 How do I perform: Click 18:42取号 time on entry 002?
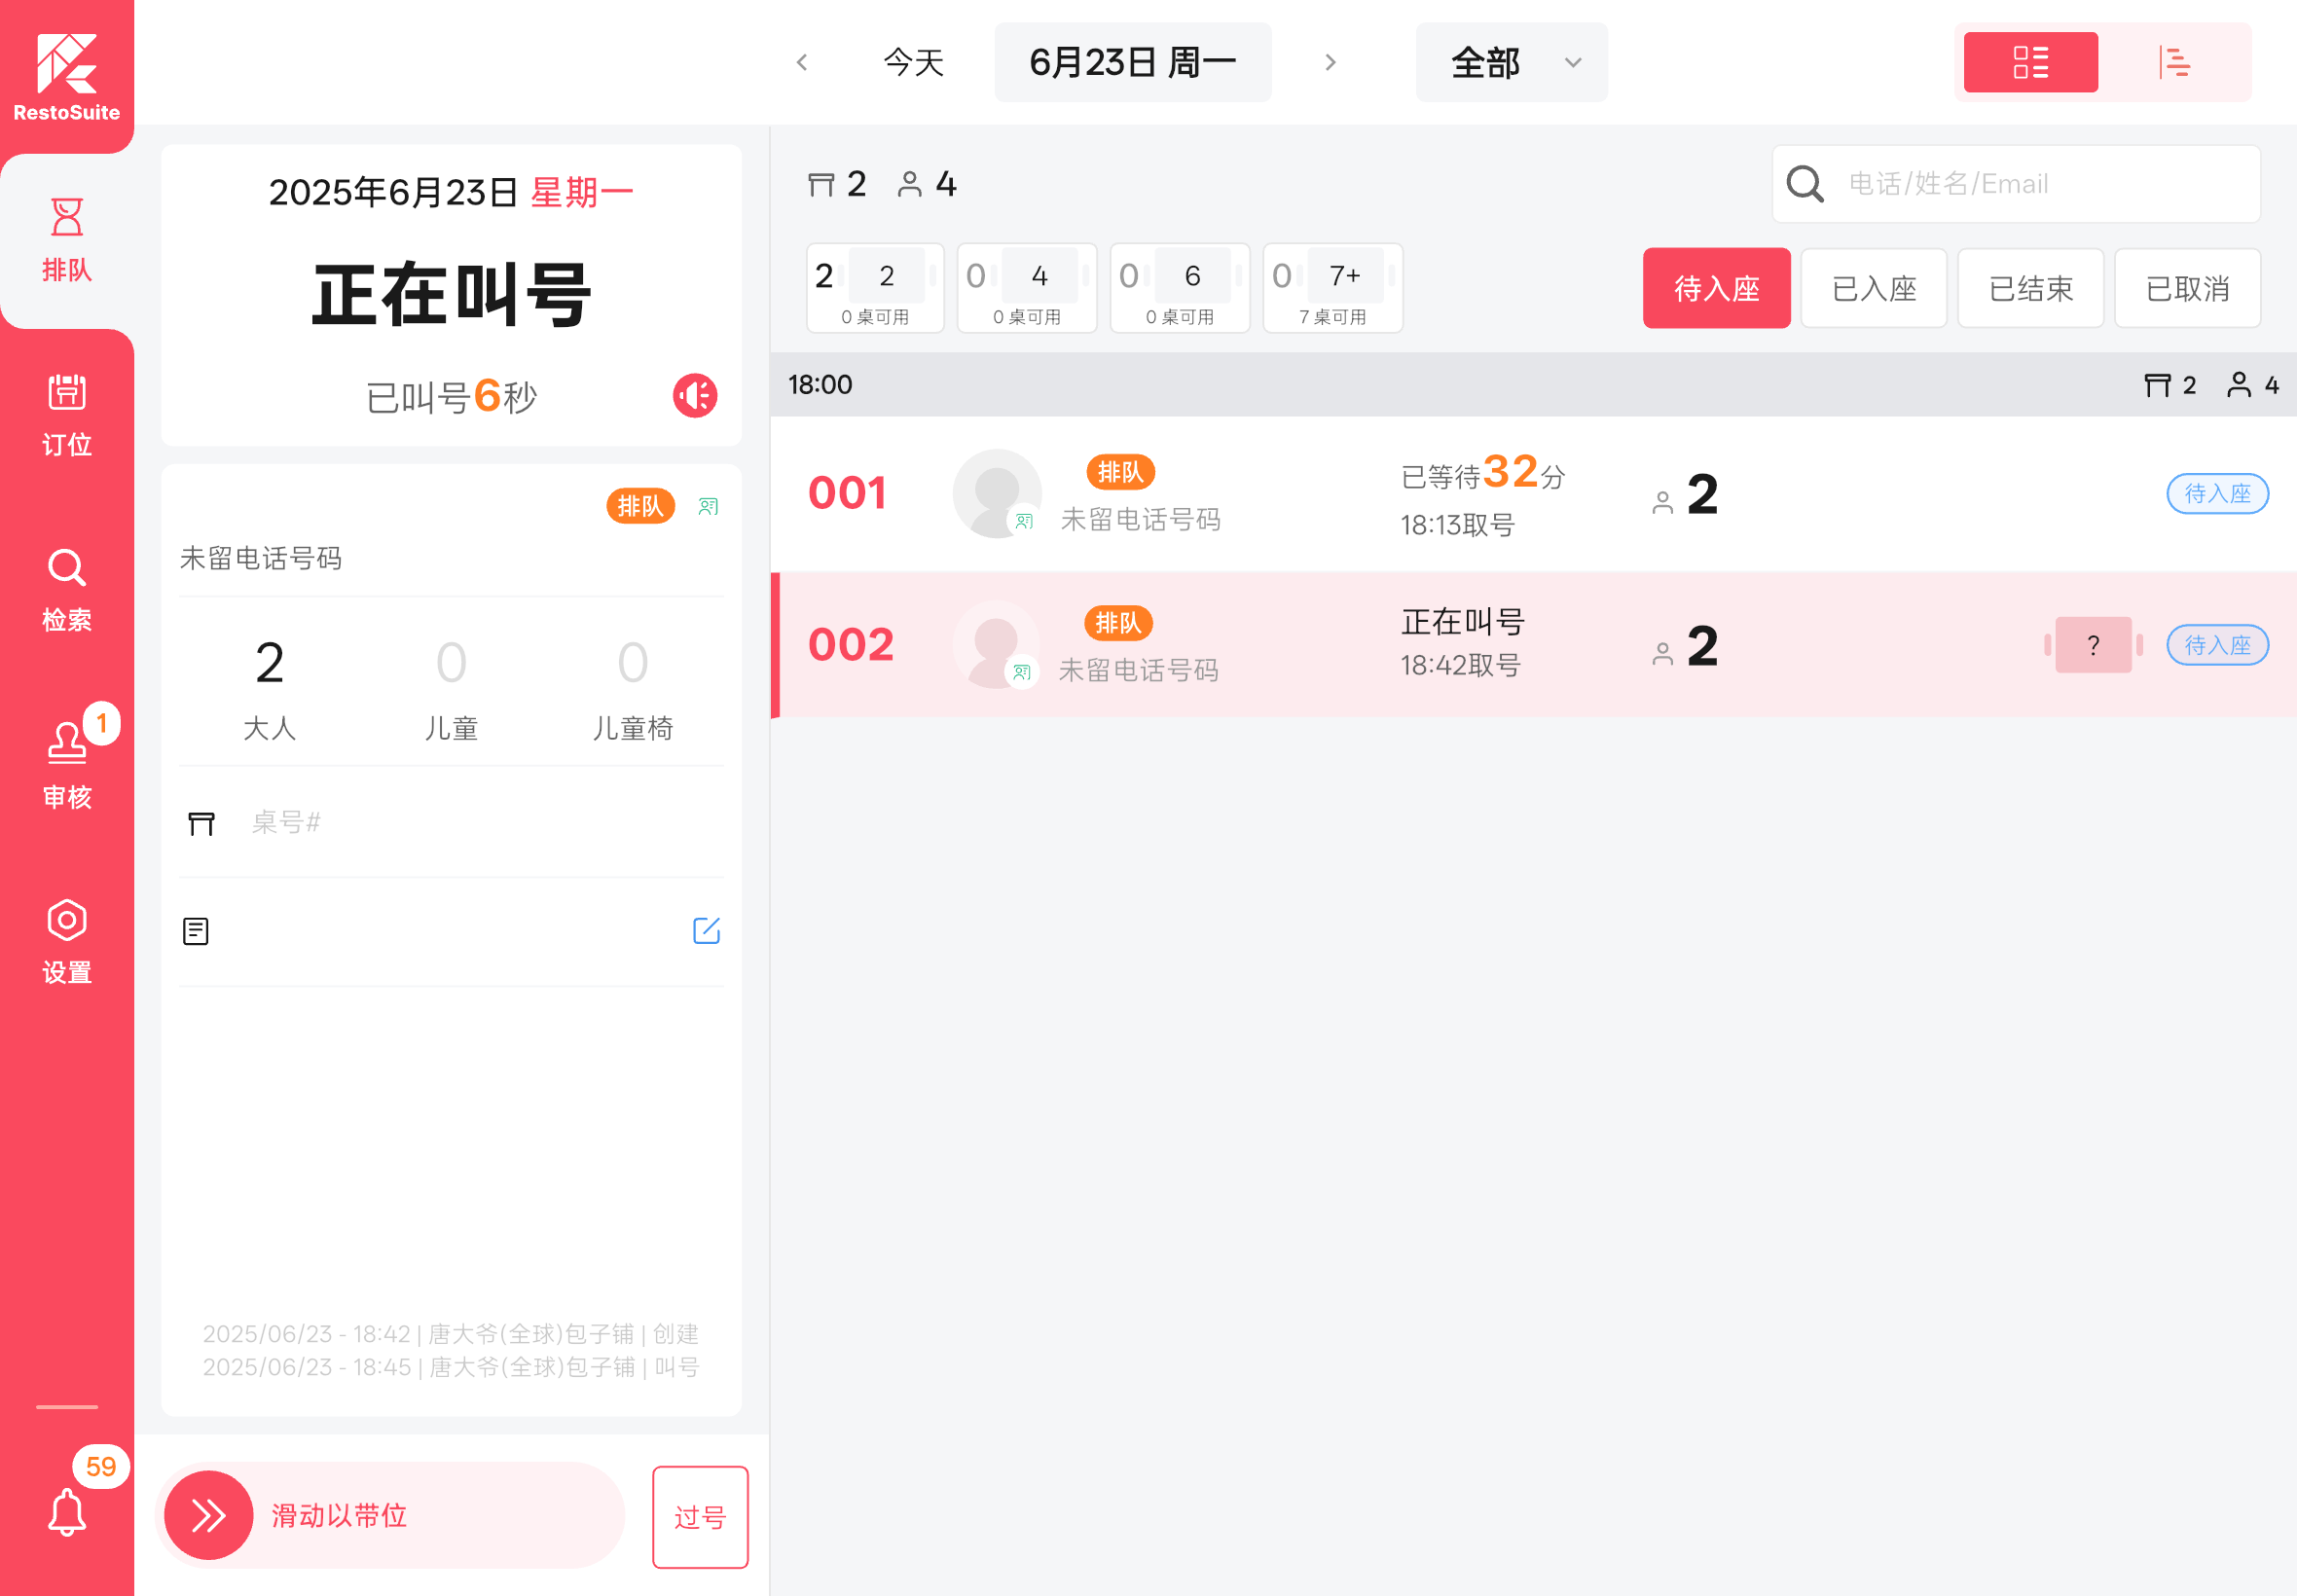(x=1460, y=665)
